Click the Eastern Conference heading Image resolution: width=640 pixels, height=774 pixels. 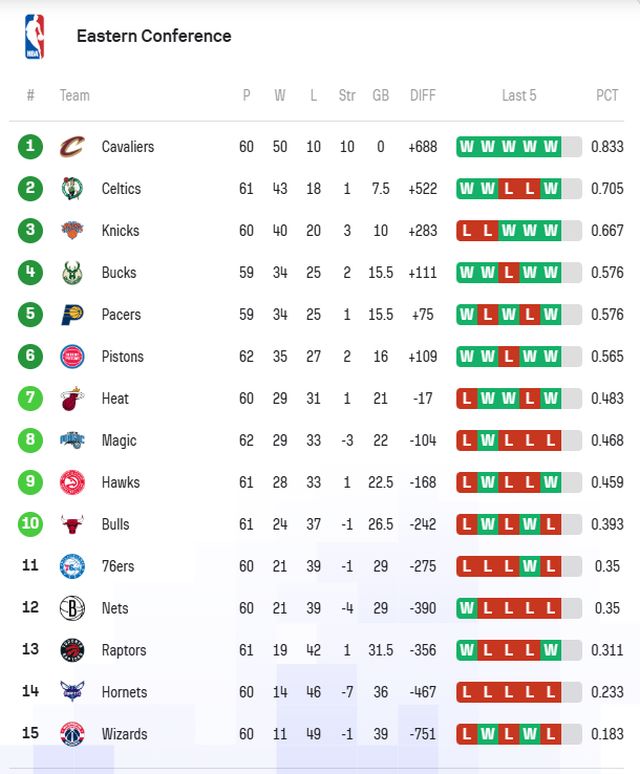[154, 36]
